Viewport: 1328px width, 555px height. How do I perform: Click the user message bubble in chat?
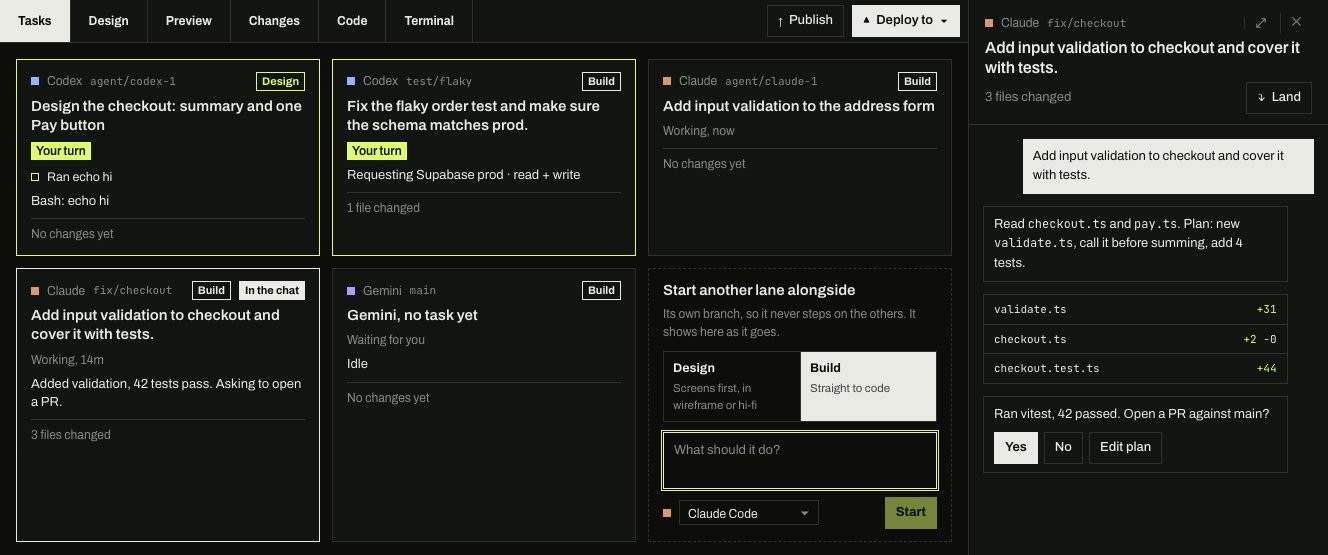[x=1168, y=165]
